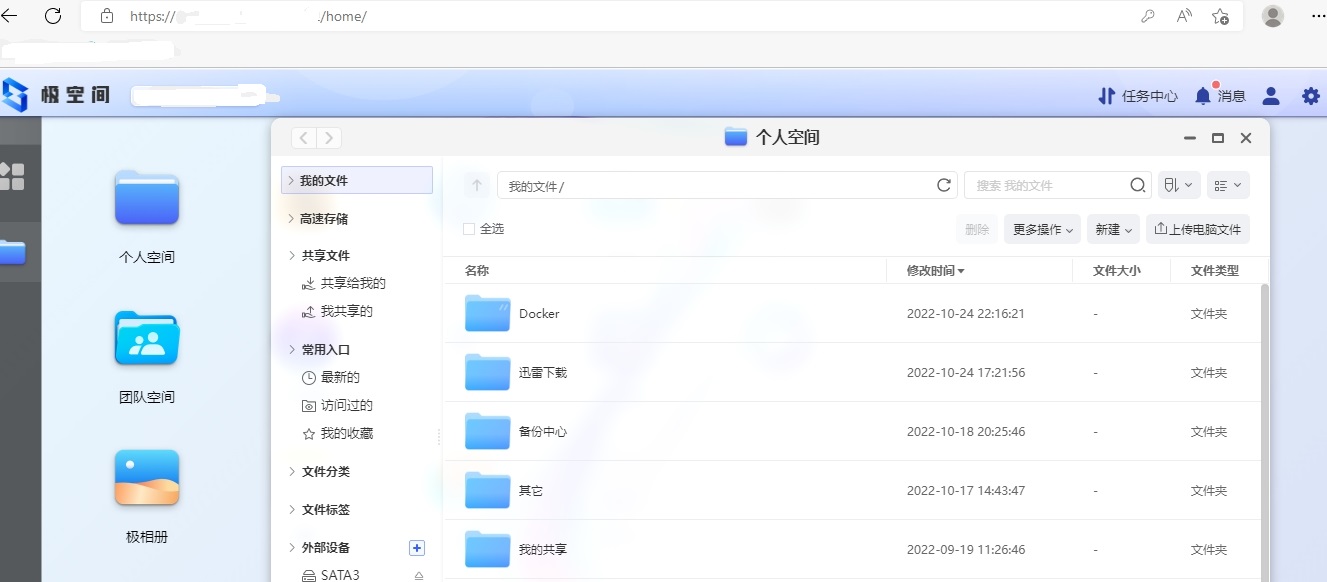Select 最新的 under 常用入口
Screen dimensions: 1327x582
tap(340, 377)
